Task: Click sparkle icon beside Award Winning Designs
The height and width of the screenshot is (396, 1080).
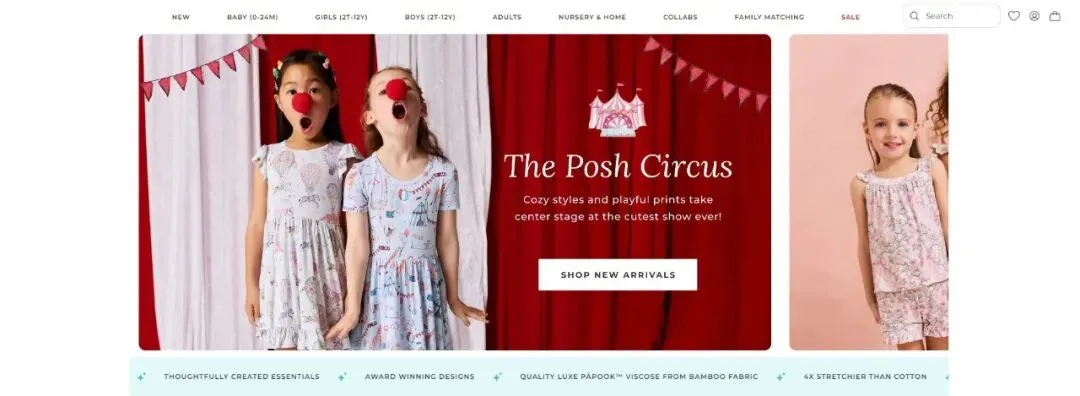Action: coord(342,377)
